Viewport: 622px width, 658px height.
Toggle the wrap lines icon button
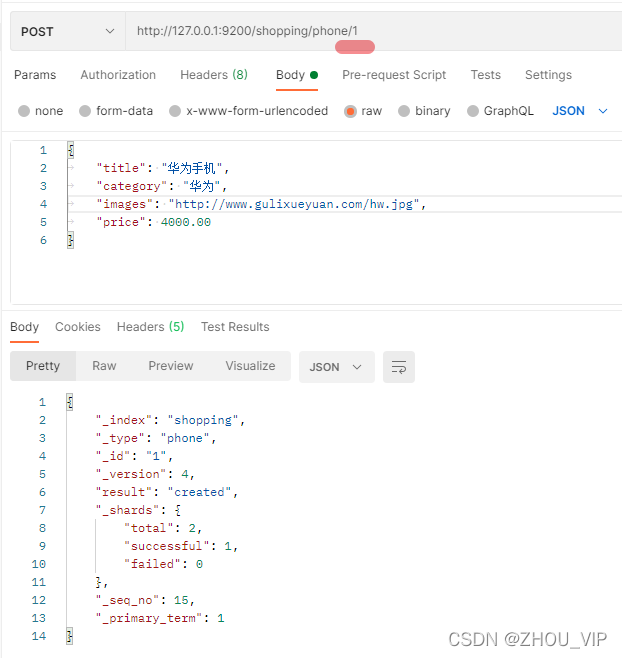(399, 367)
